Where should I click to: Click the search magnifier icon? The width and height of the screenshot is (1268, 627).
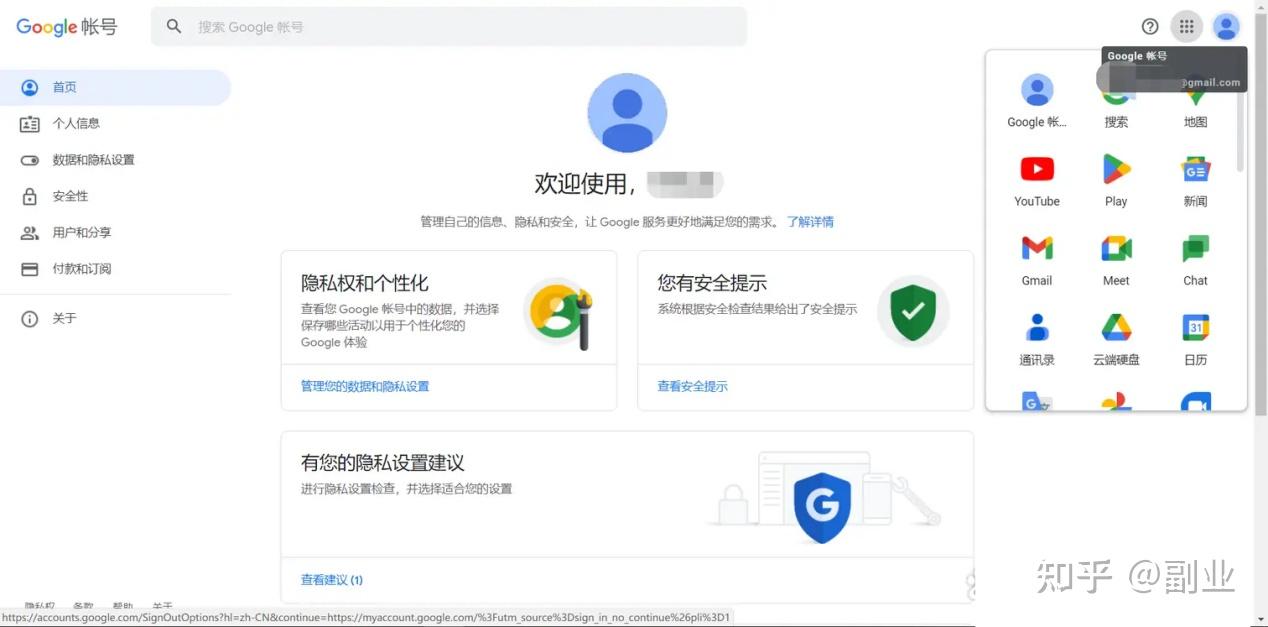coord(174,27)
